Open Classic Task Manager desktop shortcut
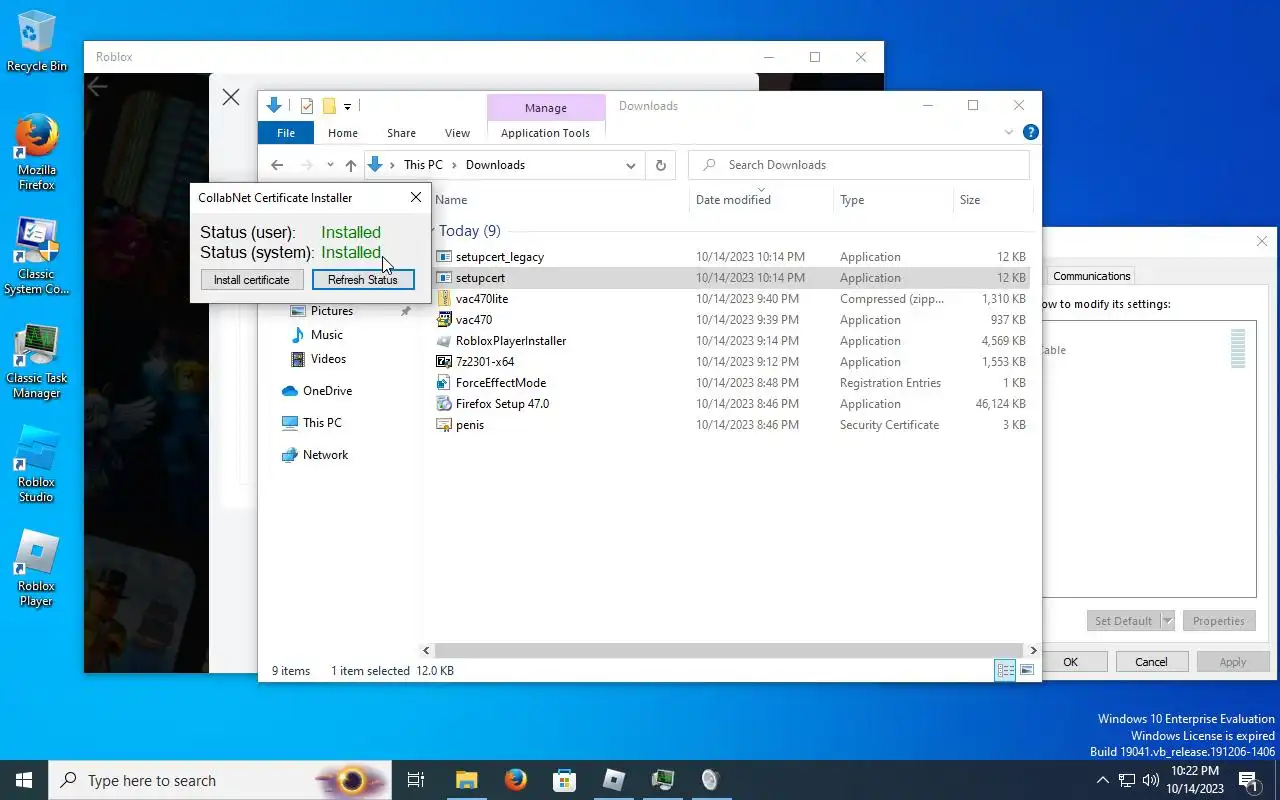This screenshot has height=800, width=1280. click(x=37, y=362)
